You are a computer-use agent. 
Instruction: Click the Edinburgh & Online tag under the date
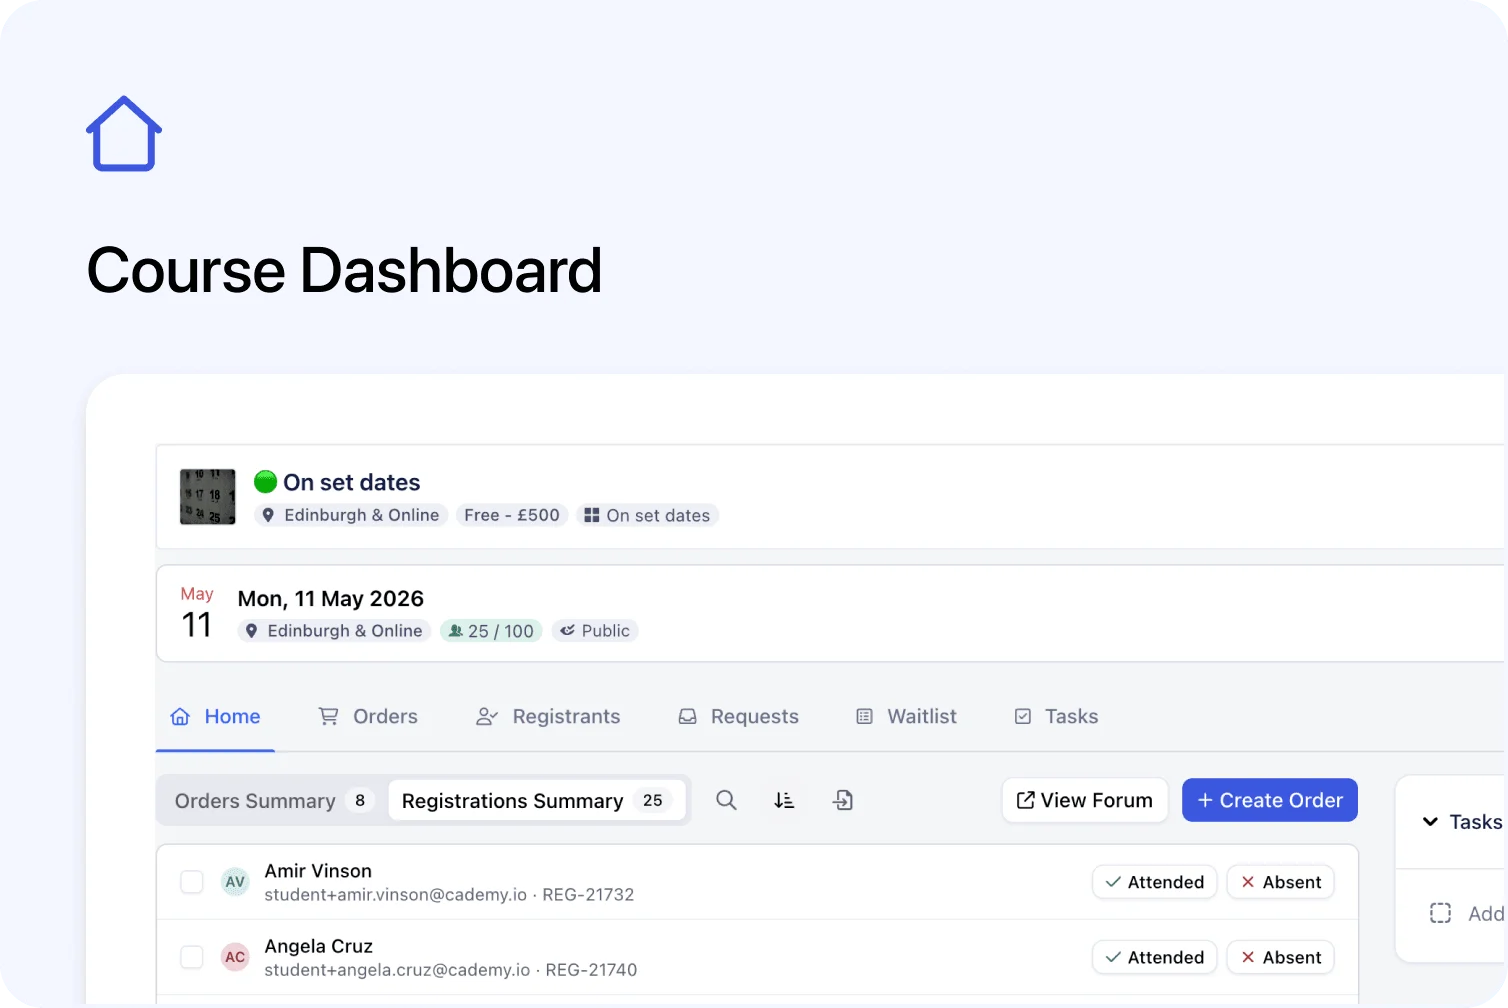(334, 631)
